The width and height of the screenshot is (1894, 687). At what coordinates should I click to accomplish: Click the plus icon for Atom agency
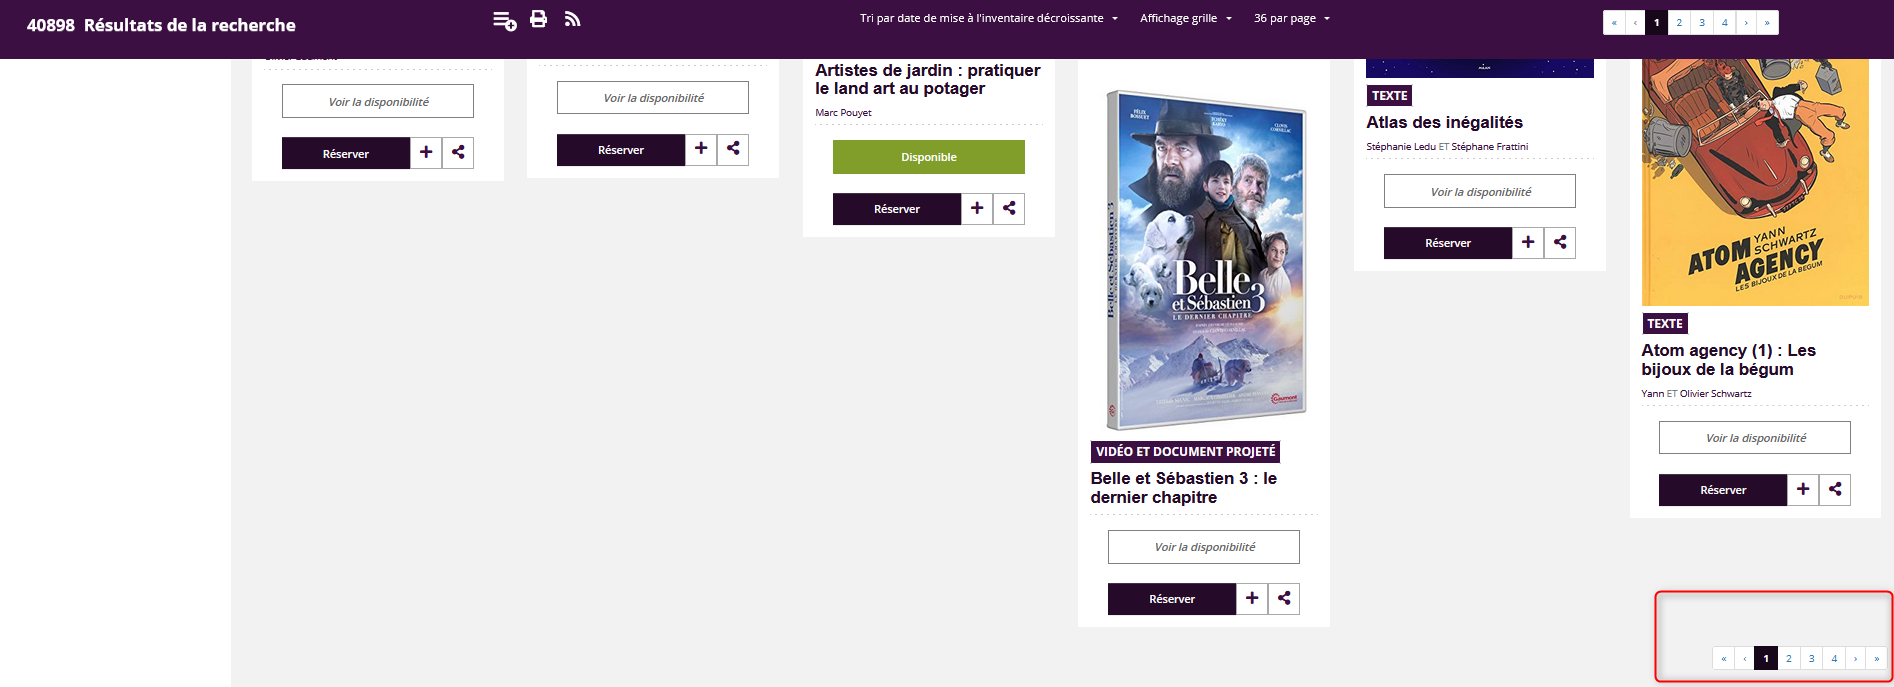[x=1803, y=490]
